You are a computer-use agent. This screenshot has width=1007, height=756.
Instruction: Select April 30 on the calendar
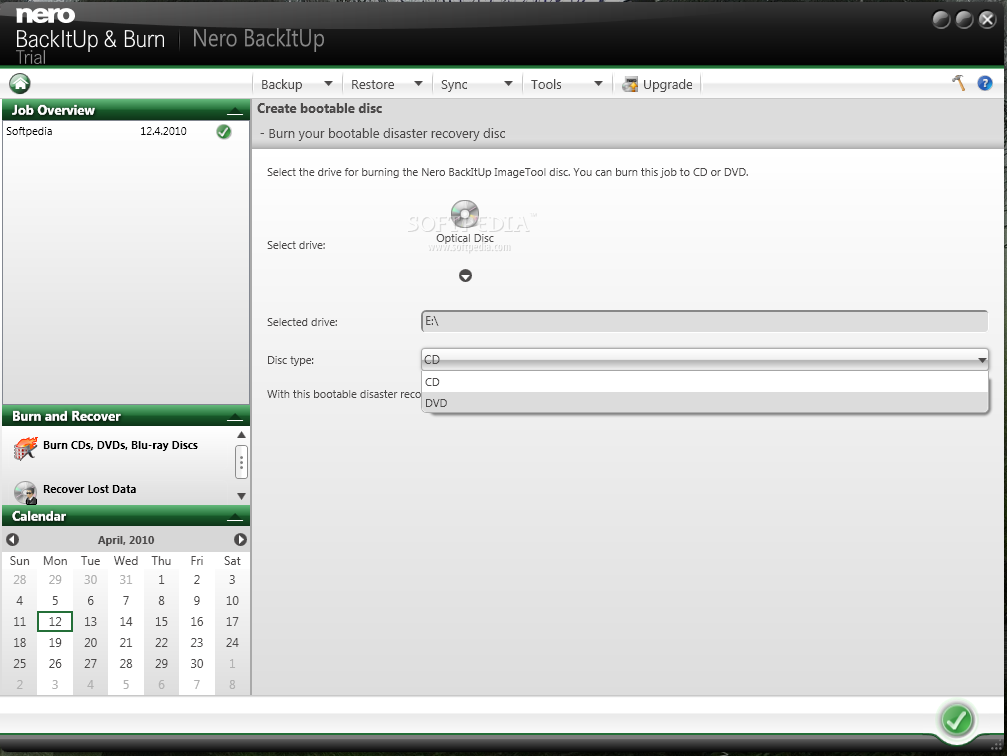197,664
